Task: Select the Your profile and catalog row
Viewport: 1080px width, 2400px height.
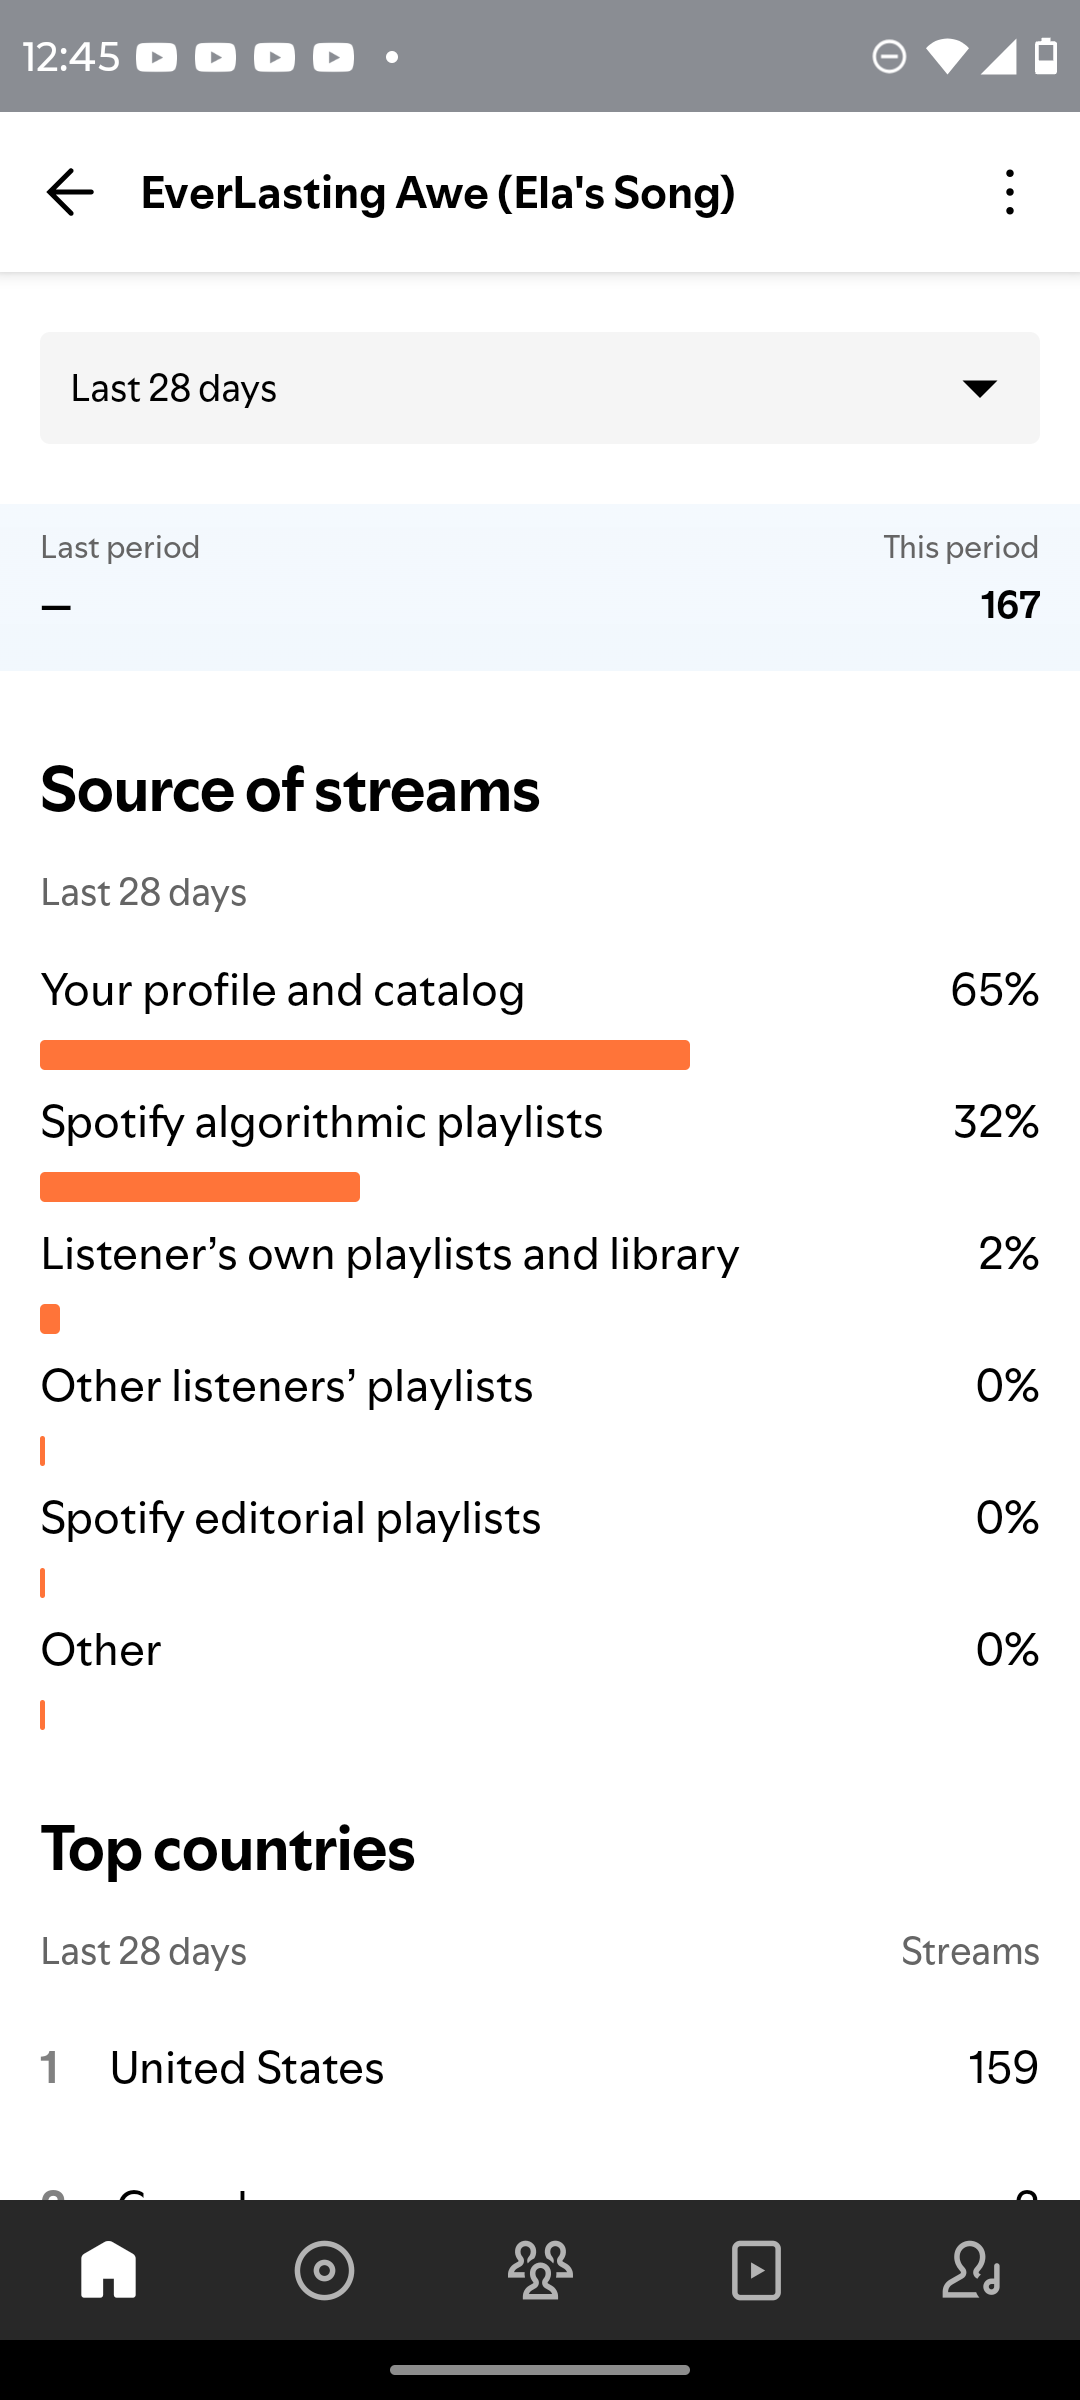Action: tap(540, 1016)
